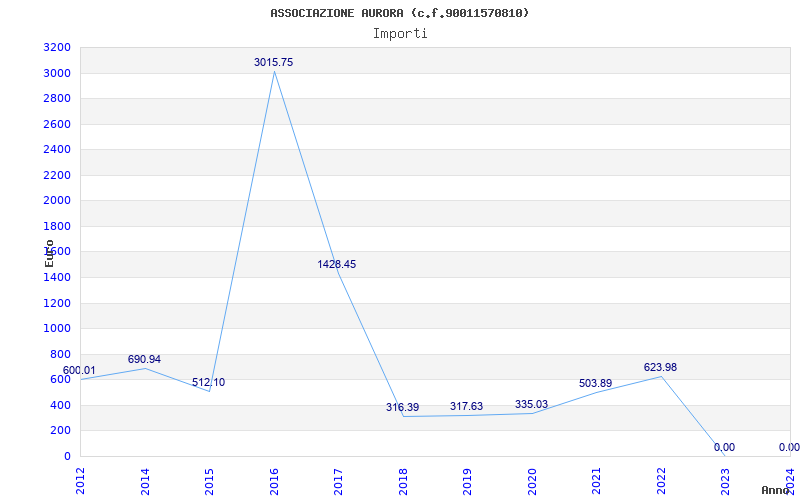Select the 316.39 data label
This screenshot has width=800, height=500.
pyautogui.click(x=403, y=407)
